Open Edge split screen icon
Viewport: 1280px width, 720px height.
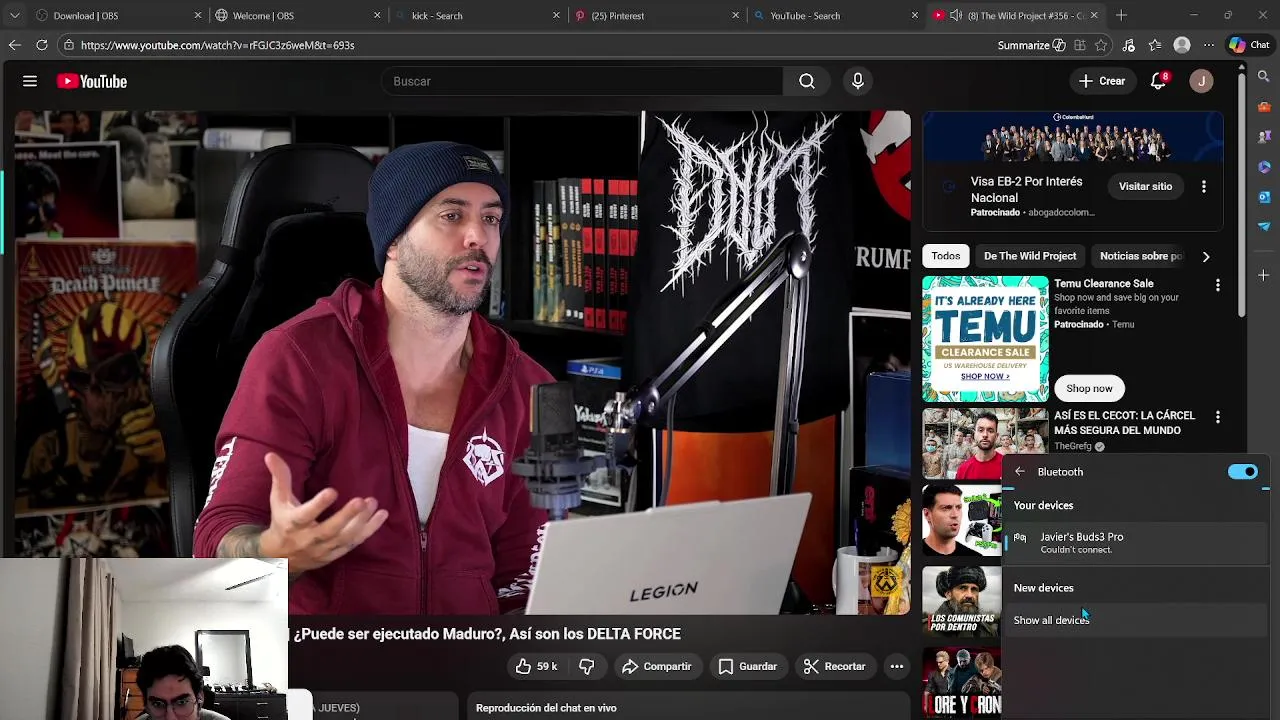coord(1080,45)
